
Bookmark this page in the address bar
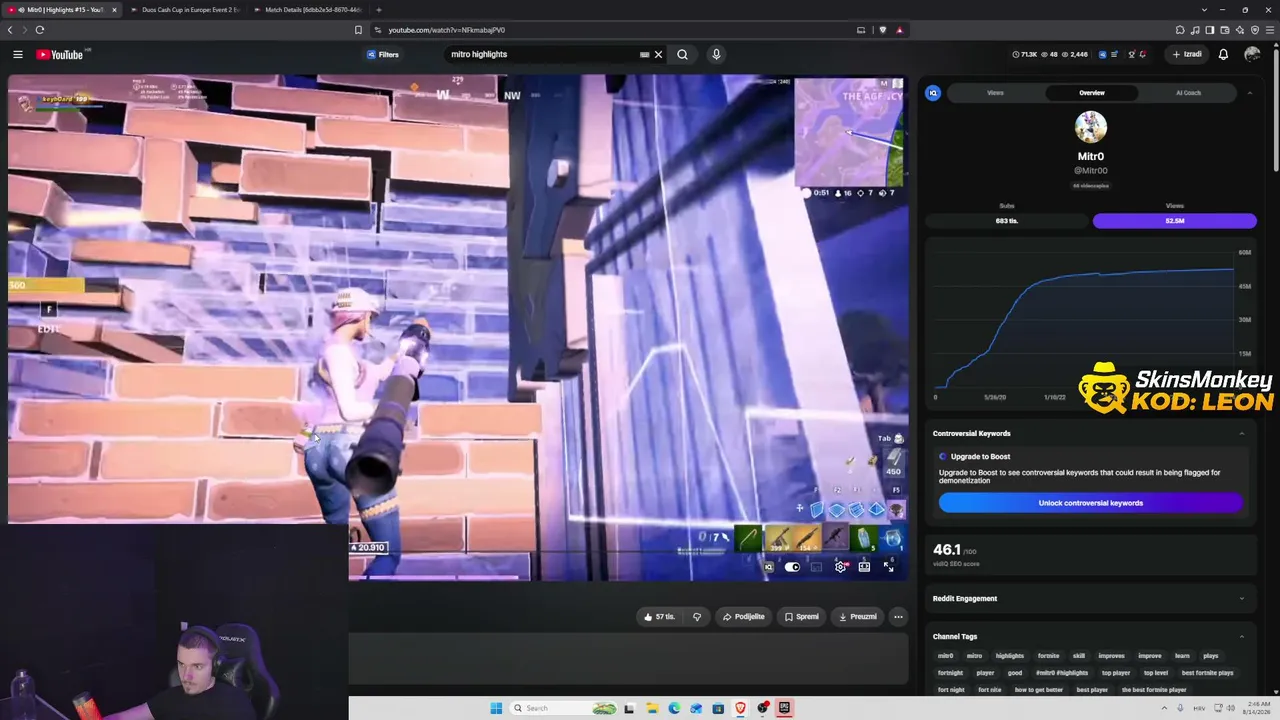point(358,30)
